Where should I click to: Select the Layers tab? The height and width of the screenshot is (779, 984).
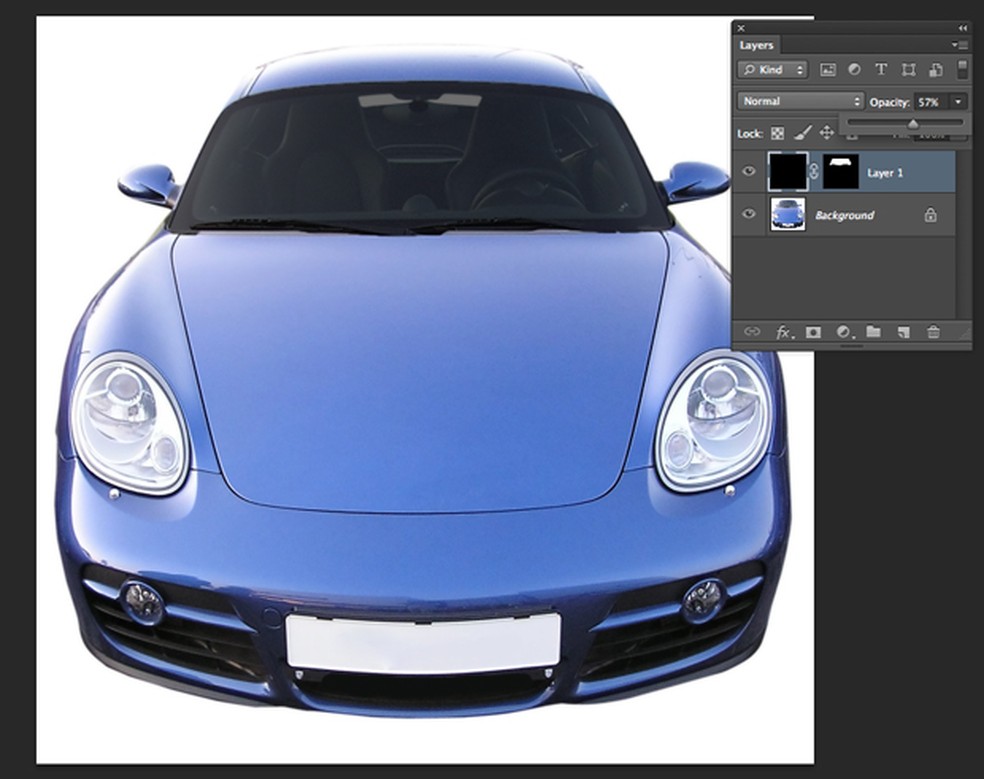point(756,46)
